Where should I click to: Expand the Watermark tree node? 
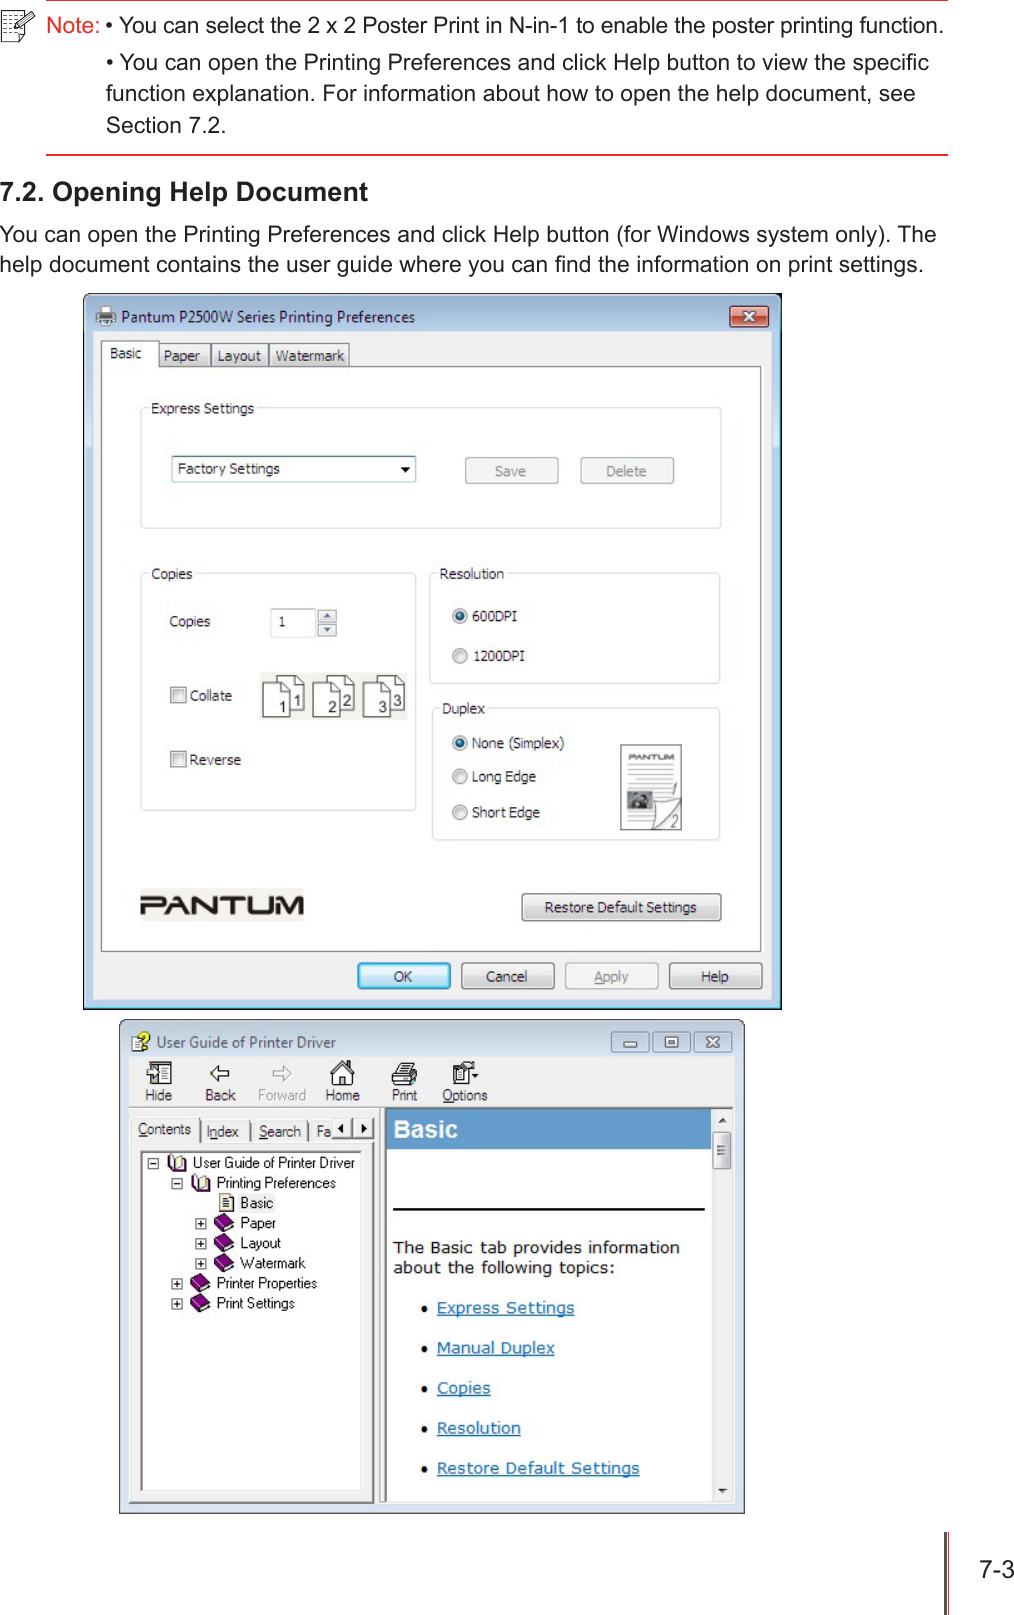pyautogui.click(x=201, y=1263)
